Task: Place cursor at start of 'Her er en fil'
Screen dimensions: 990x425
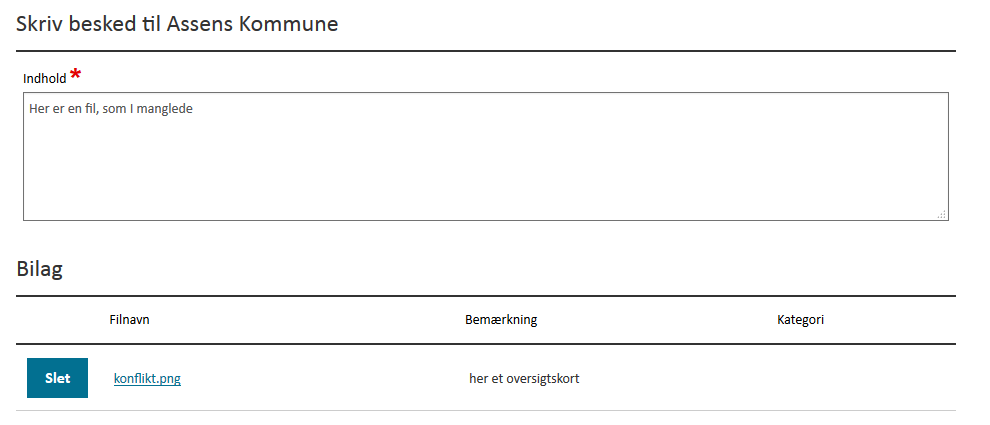Action: (x=30, y=109)
